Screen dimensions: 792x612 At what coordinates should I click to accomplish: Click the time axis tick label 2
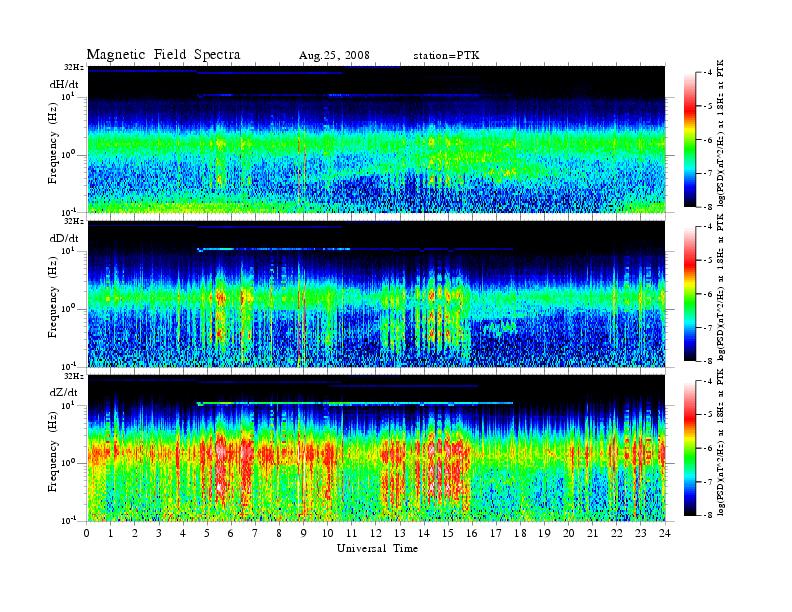pos(135,533)
